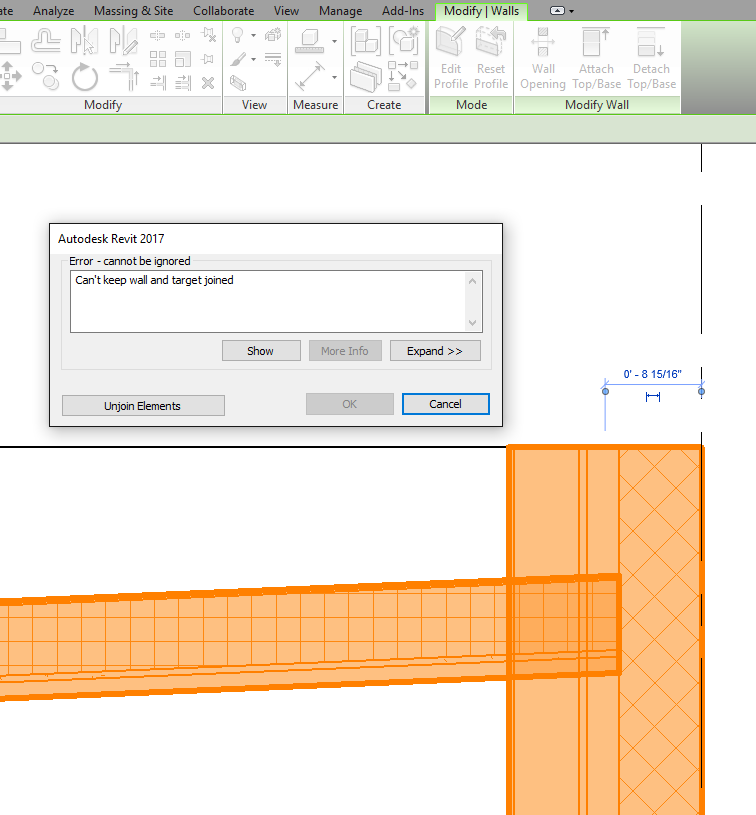Click Reset Profile in Mode panel
The height and width of the screenshot is (815, 756).
(x=491, y=58)
